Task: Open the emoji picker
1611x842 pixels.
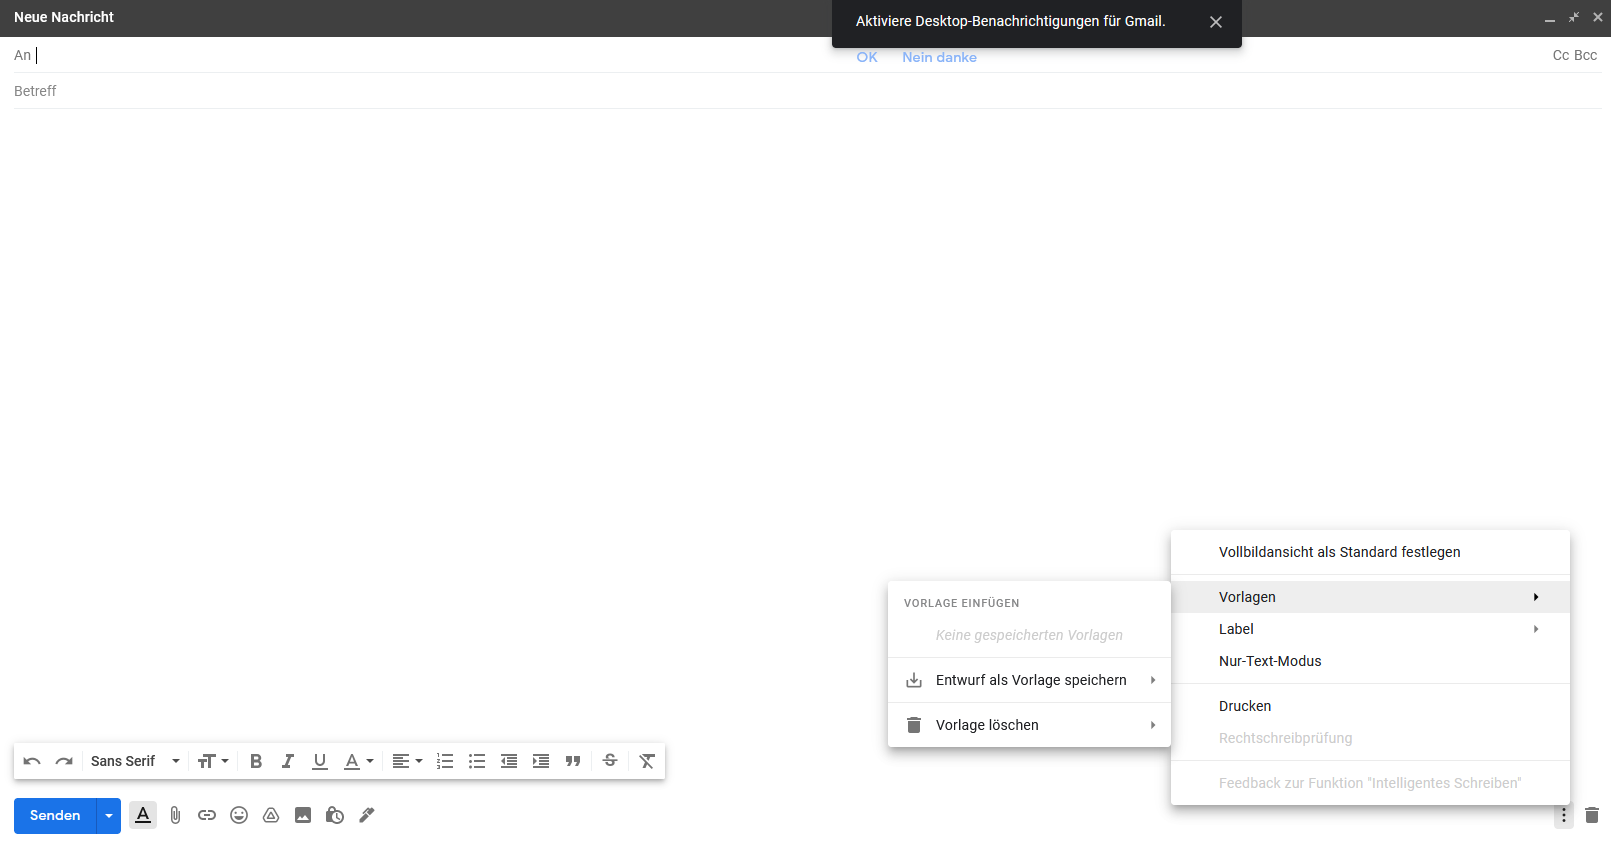Action: pyautogui.click(x=239, y=816)
